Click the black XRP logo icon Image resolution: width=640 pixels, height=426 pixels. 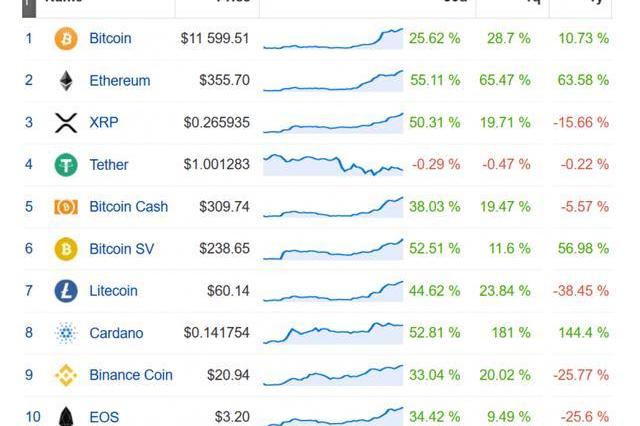click(x=66, y=122)
